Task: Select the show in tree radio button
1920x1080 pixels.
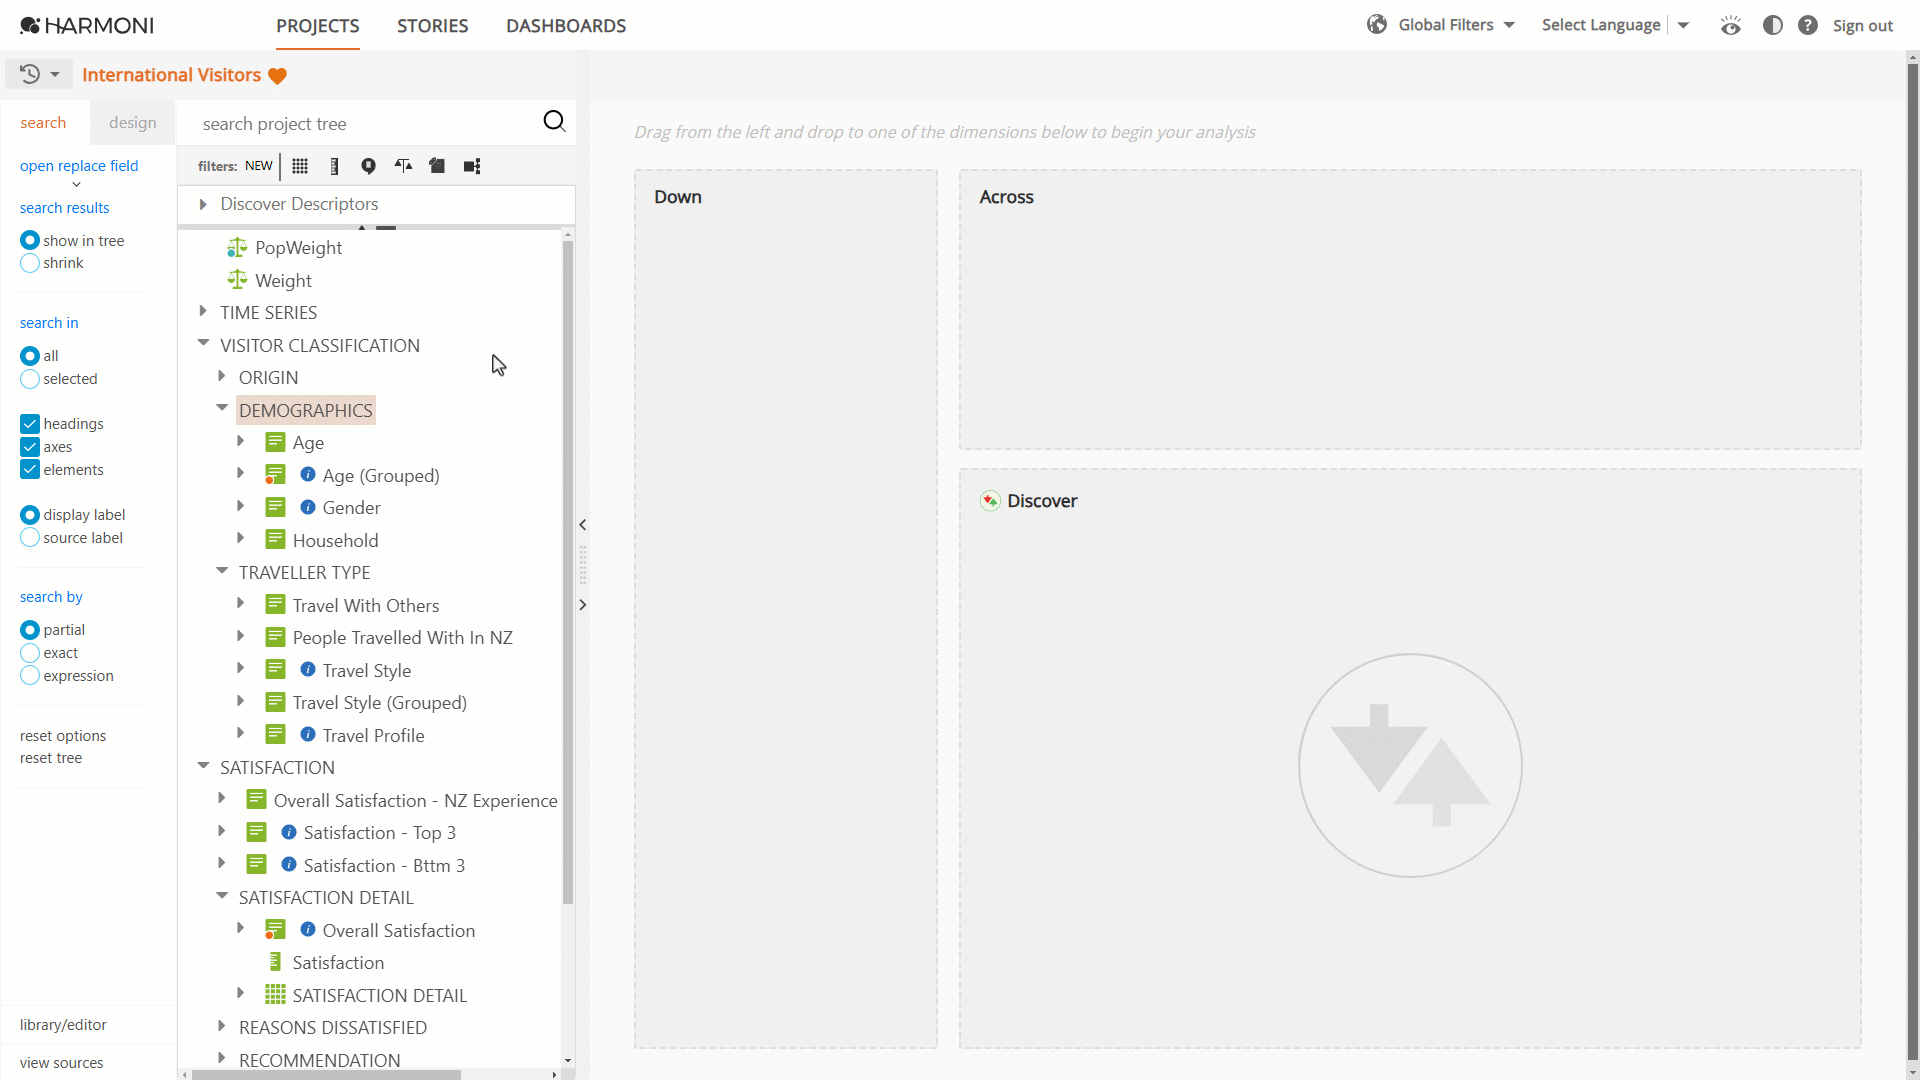Action: (30, 240)
